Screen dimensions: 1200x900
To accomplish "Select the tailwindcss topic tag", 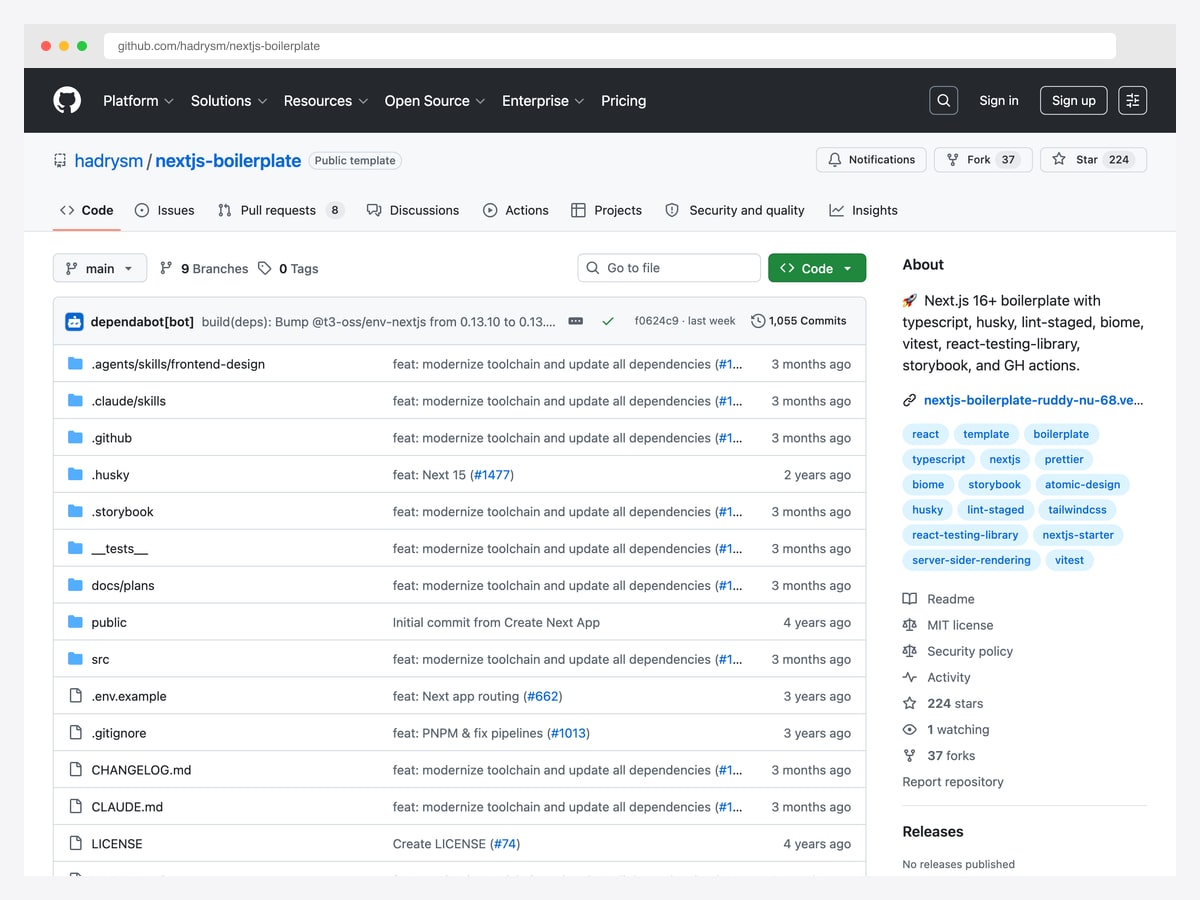I will [x=1077, y=510].
